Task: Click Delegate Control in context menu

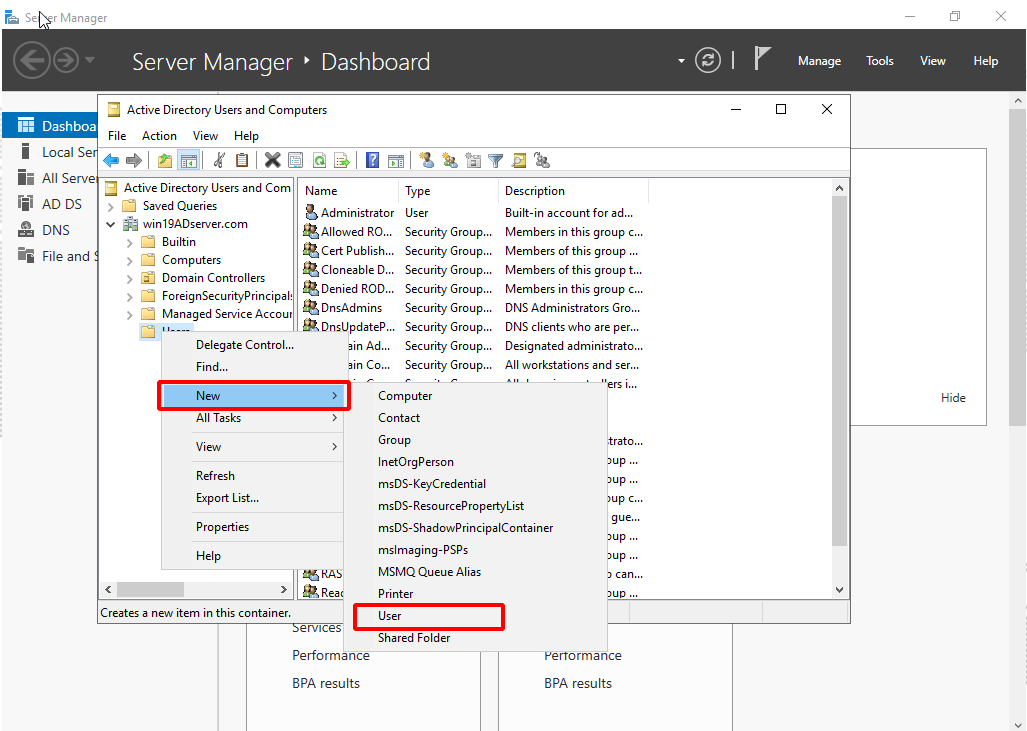Action: 244,345
